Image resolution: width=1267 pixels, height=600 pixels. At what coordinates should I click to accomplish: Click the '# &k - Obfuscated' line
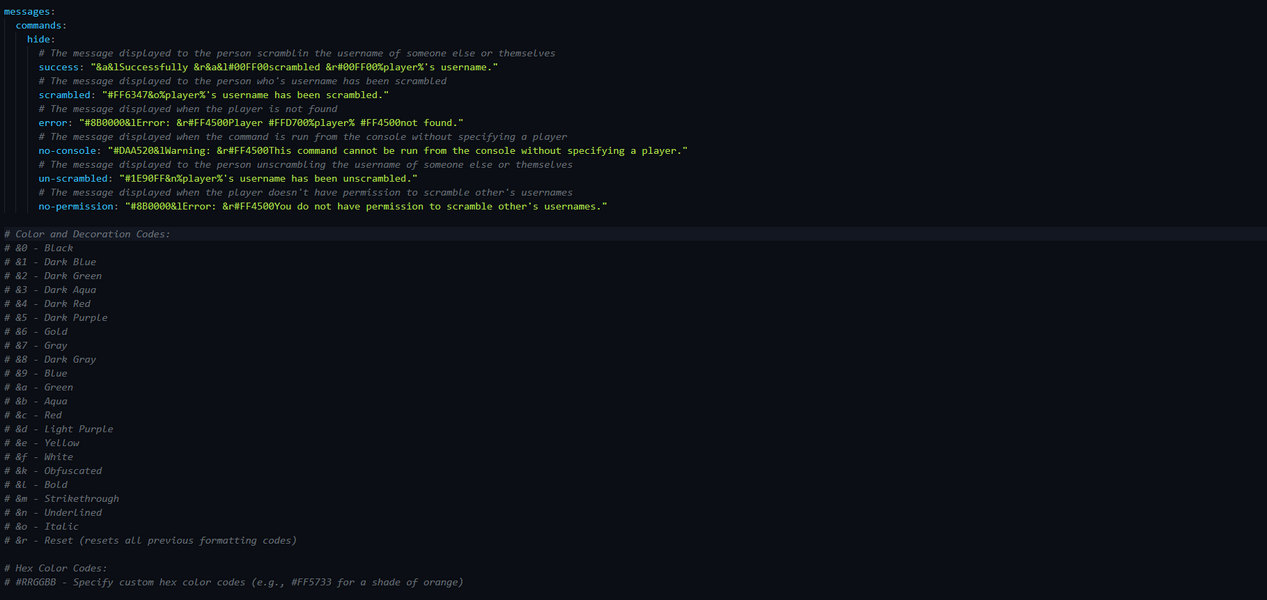click(x=53, y=471)
